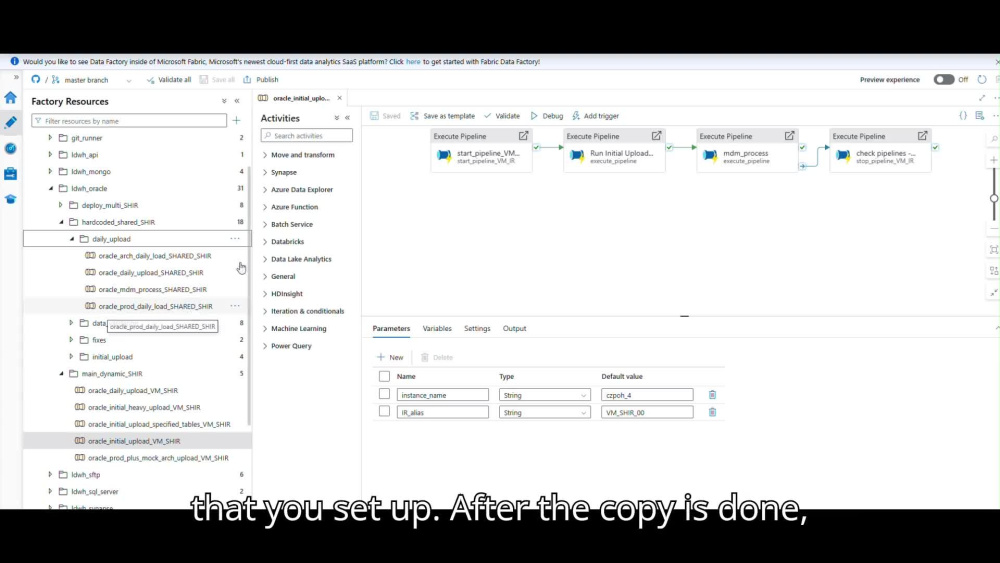This screenshot has height=563, width=1000.
Task: Click Filter resources by name field
Action: [x=129, y=121]
